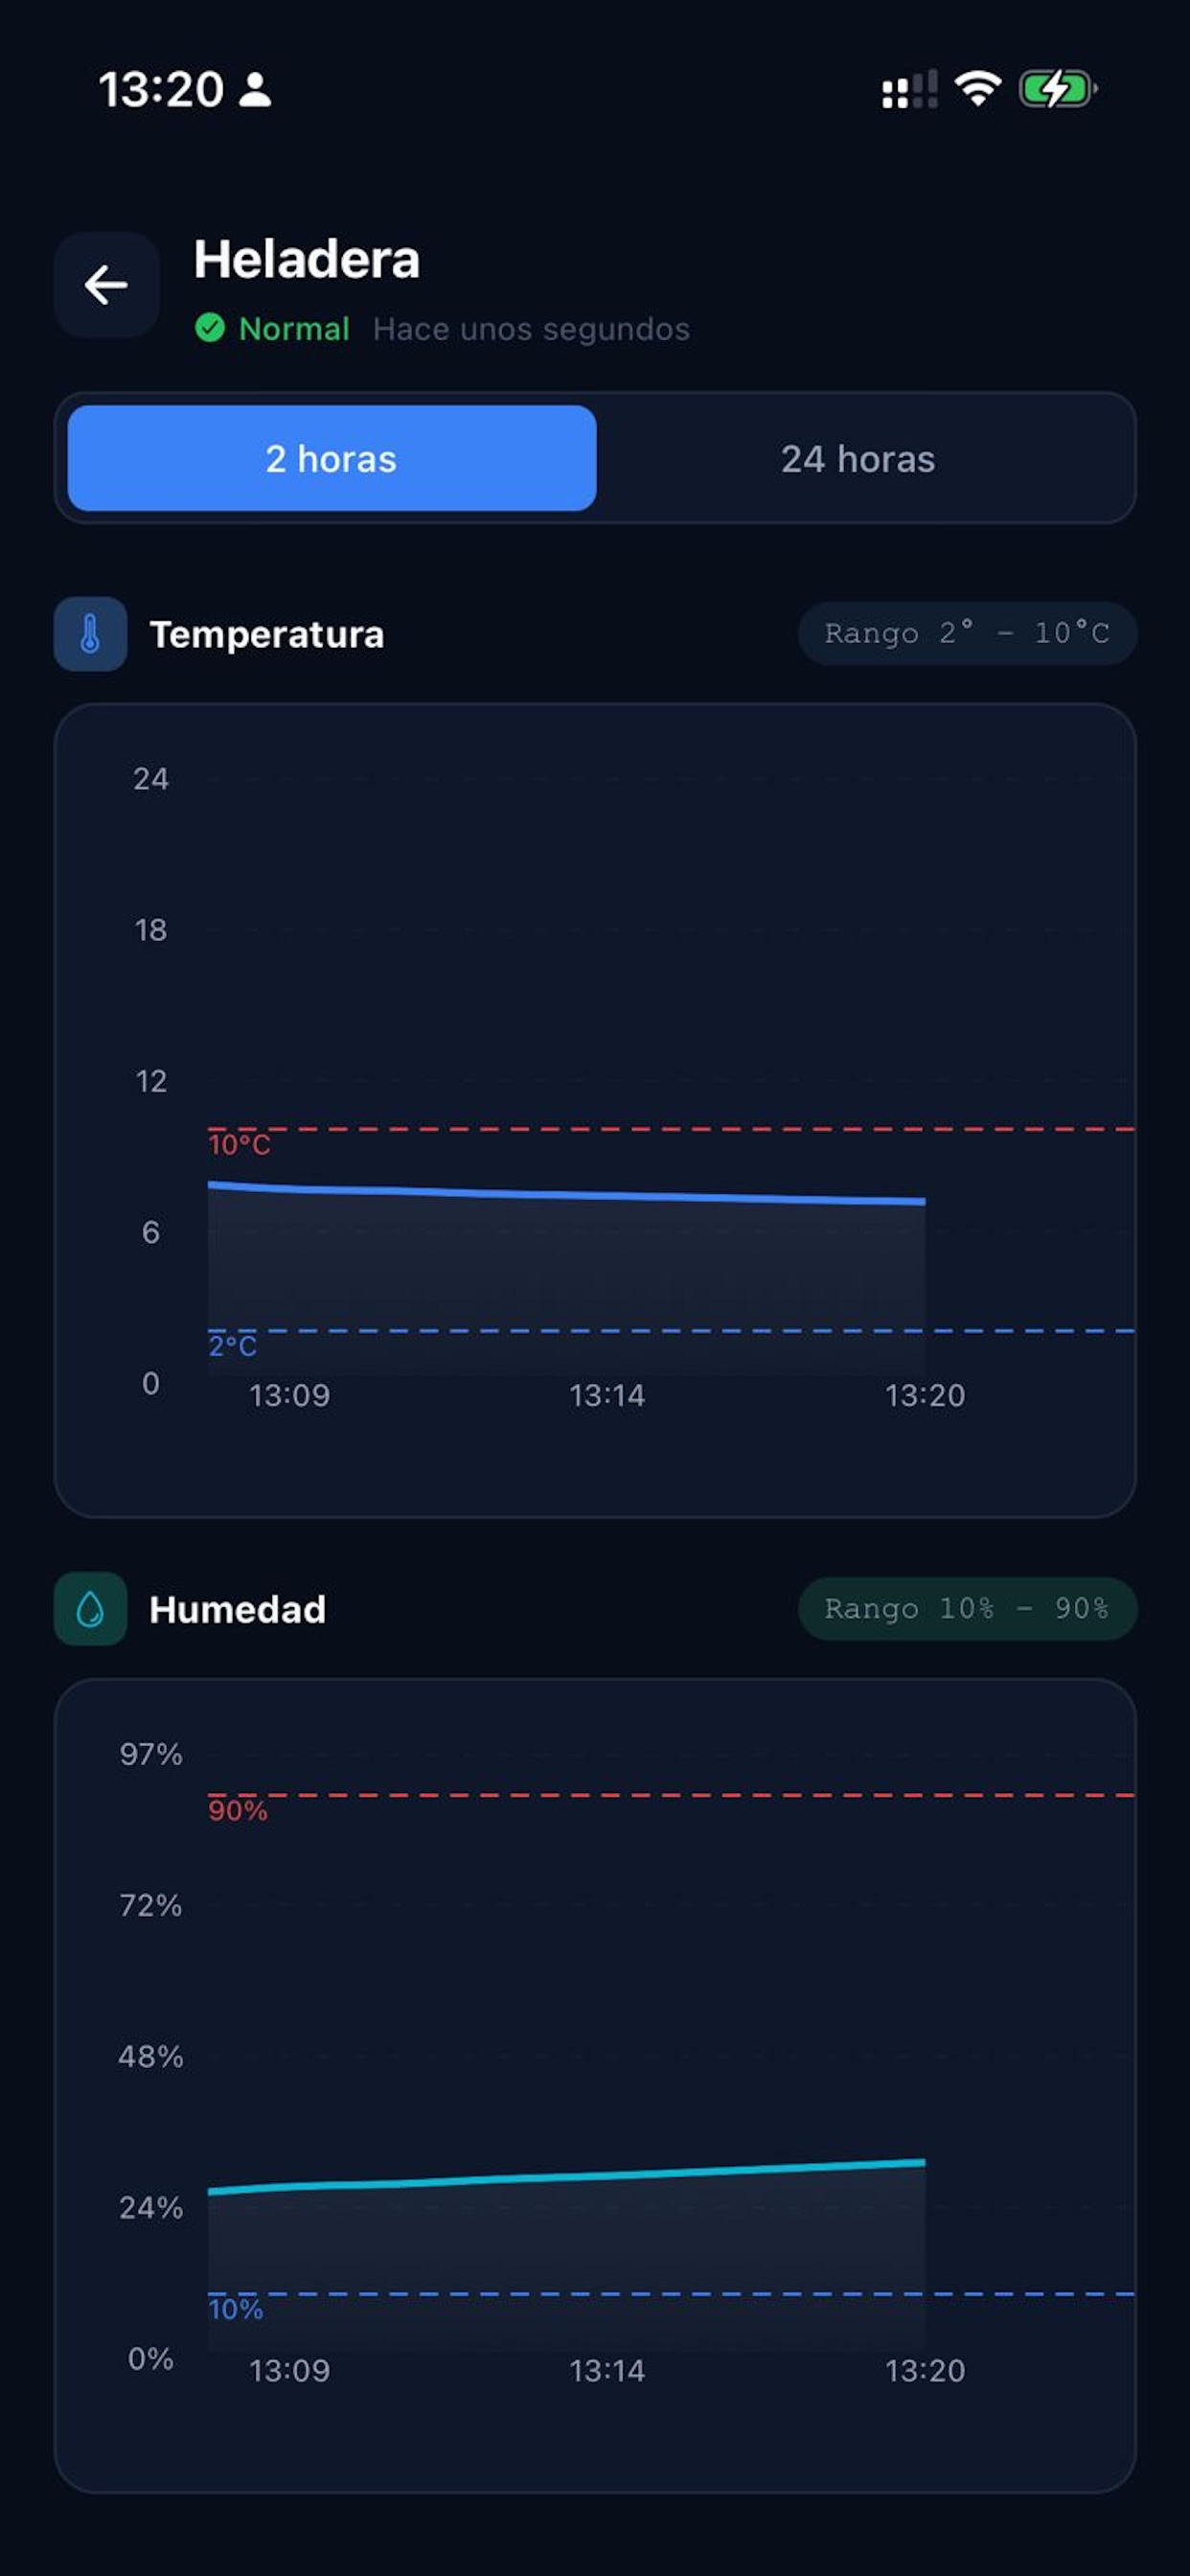This screenshot has height=2576, width=1190.
Task: Tap the charging battery icon
Action: coord(1058,89)
